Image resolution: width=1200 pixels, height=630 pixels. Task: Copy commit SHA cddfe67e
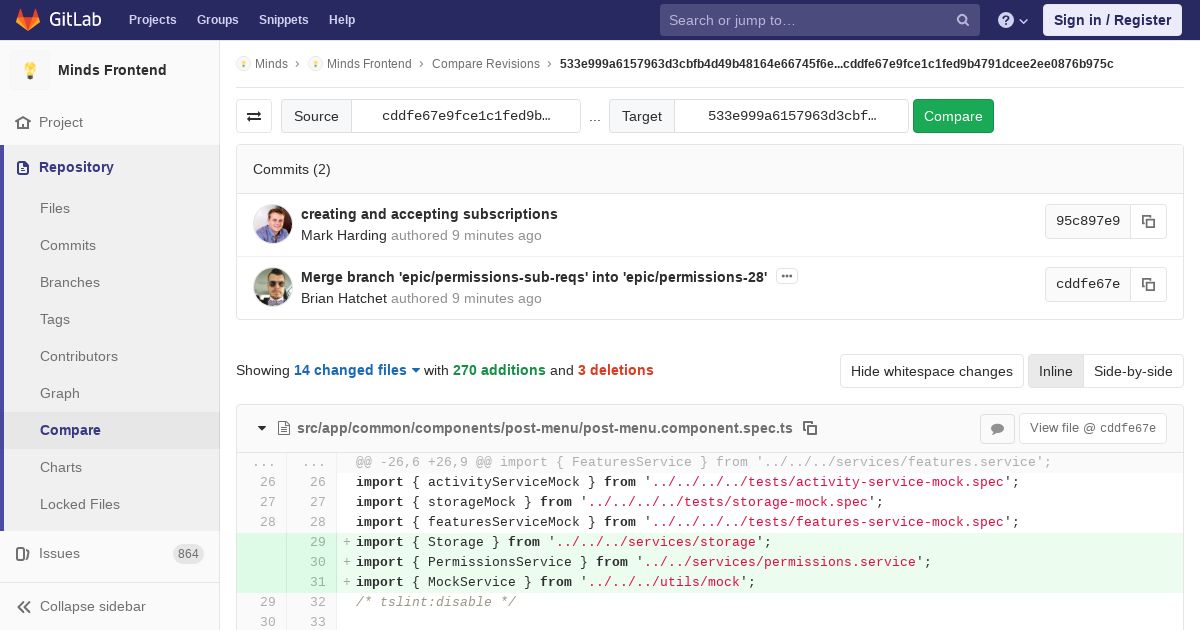(1148, 284)
